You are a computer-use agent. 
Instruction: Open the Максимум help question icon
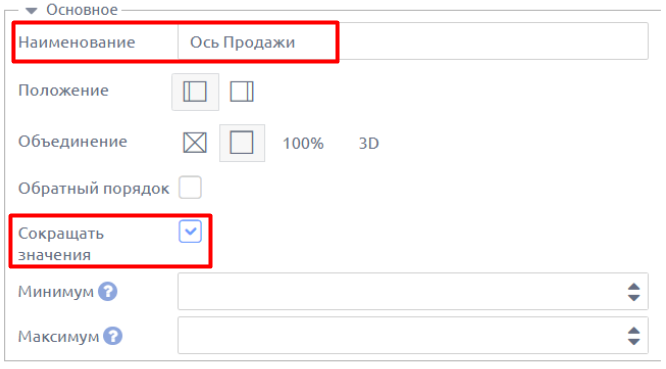[113, 336]
